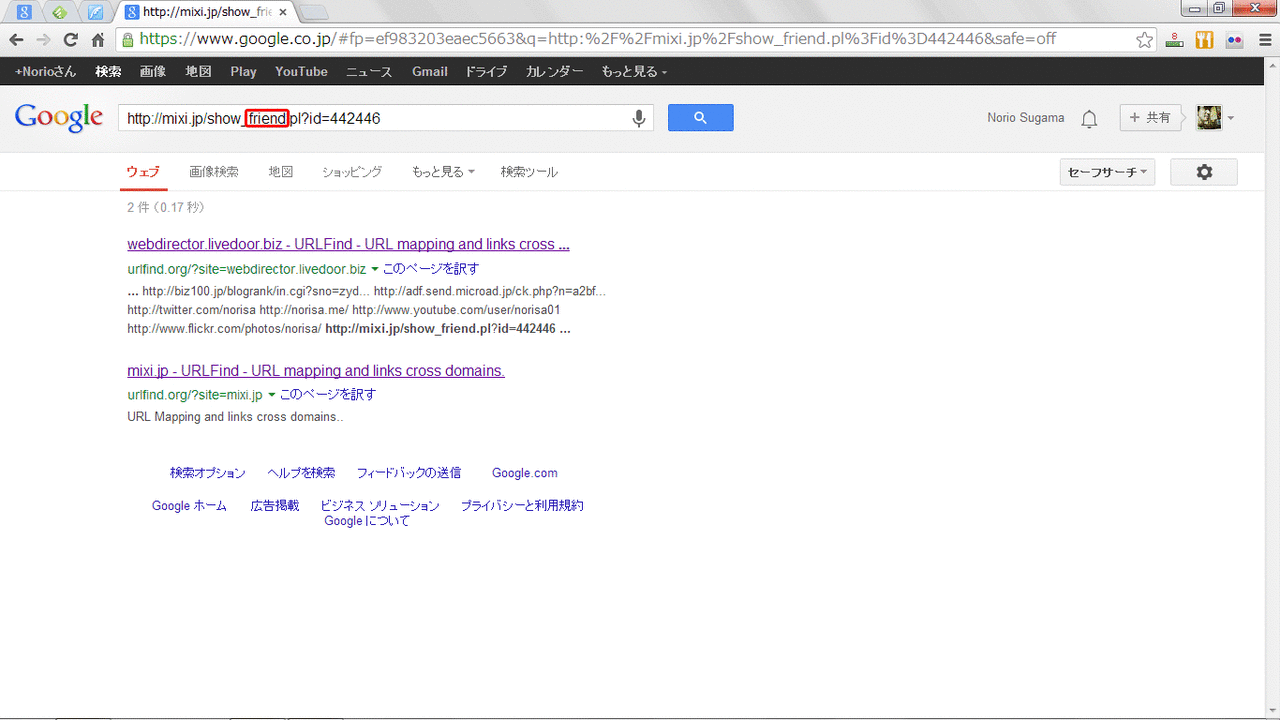1280x720 pixels.
Task: Go to Google.com link
Action: (x=525, y=473)
